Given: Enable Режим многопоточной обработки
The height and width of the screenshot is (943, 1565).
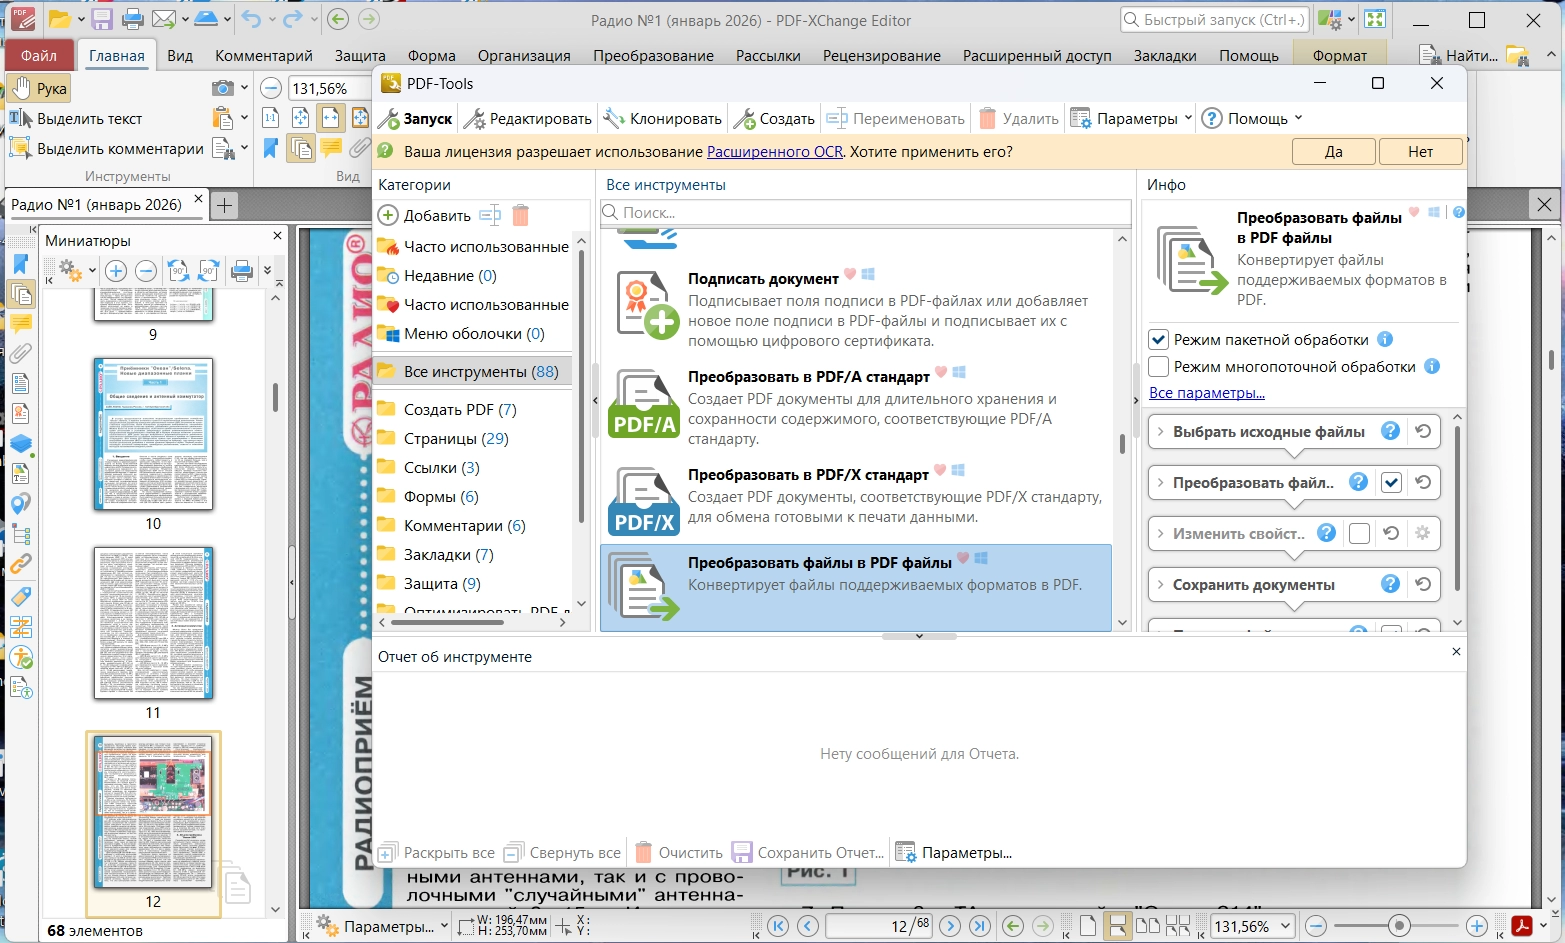Looking at the screenshot, I should coord(1159,367).
